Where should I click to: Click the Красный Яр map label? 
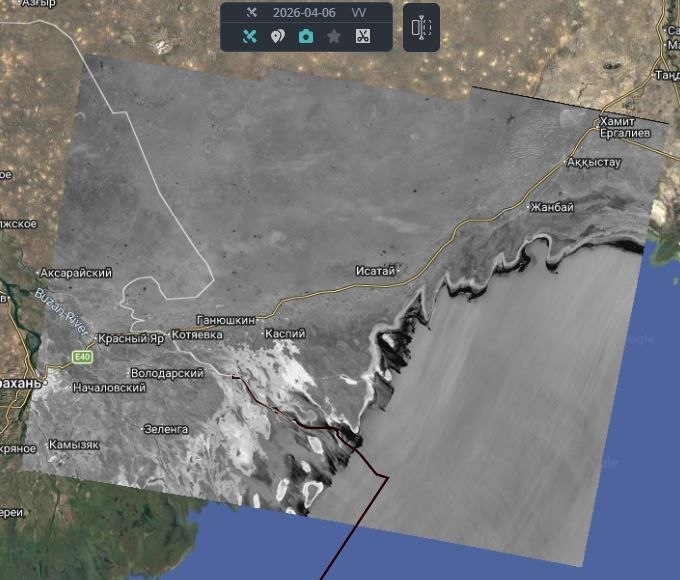pyautogui.click(x=131, y=338)
